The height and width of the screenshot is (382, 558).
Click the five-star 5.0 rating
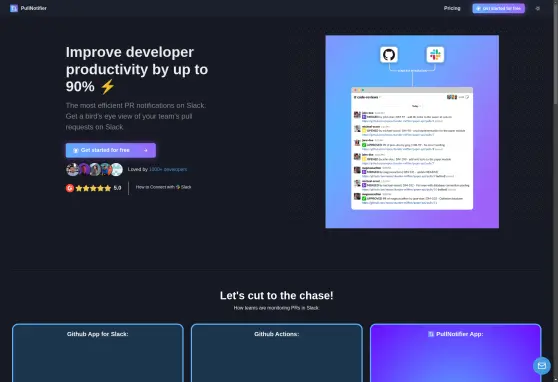[98, 188]
